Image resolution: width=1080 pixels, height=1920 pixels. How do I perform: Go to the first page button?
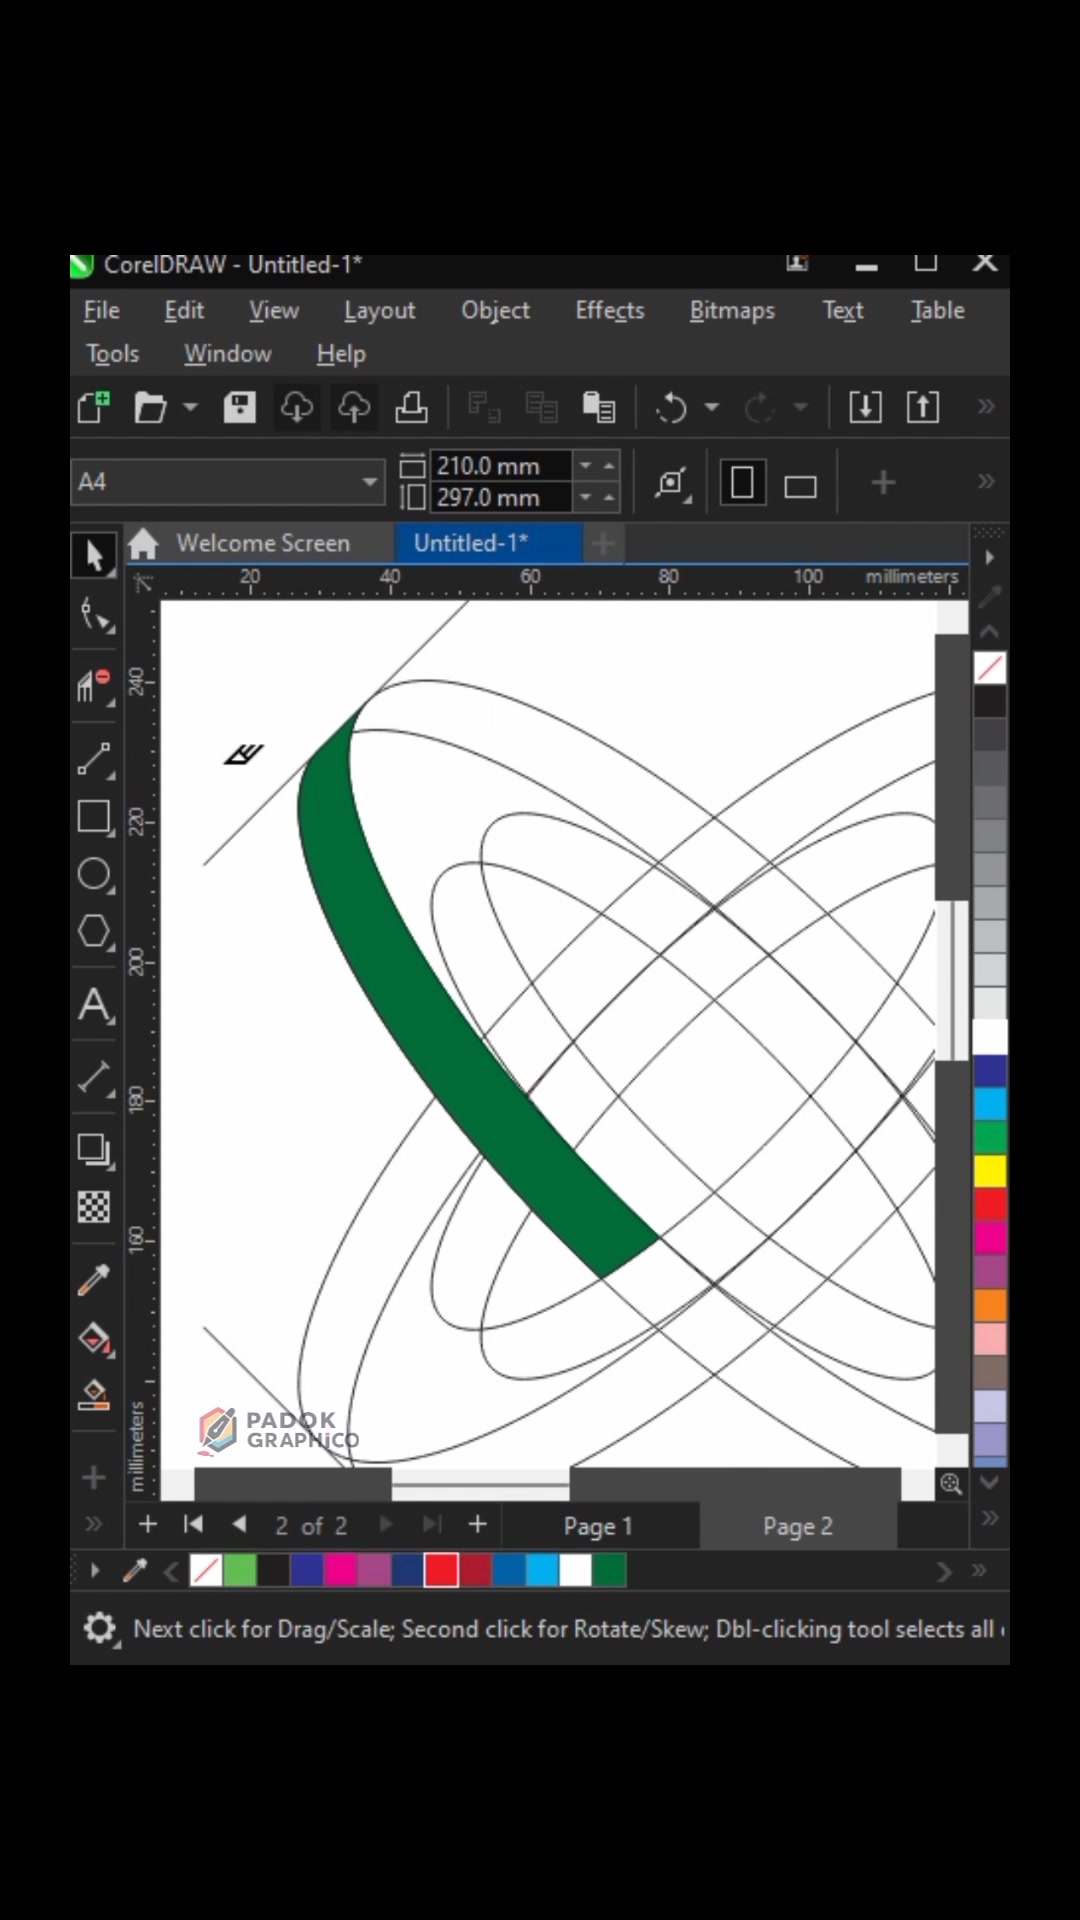coord(193,1524)
